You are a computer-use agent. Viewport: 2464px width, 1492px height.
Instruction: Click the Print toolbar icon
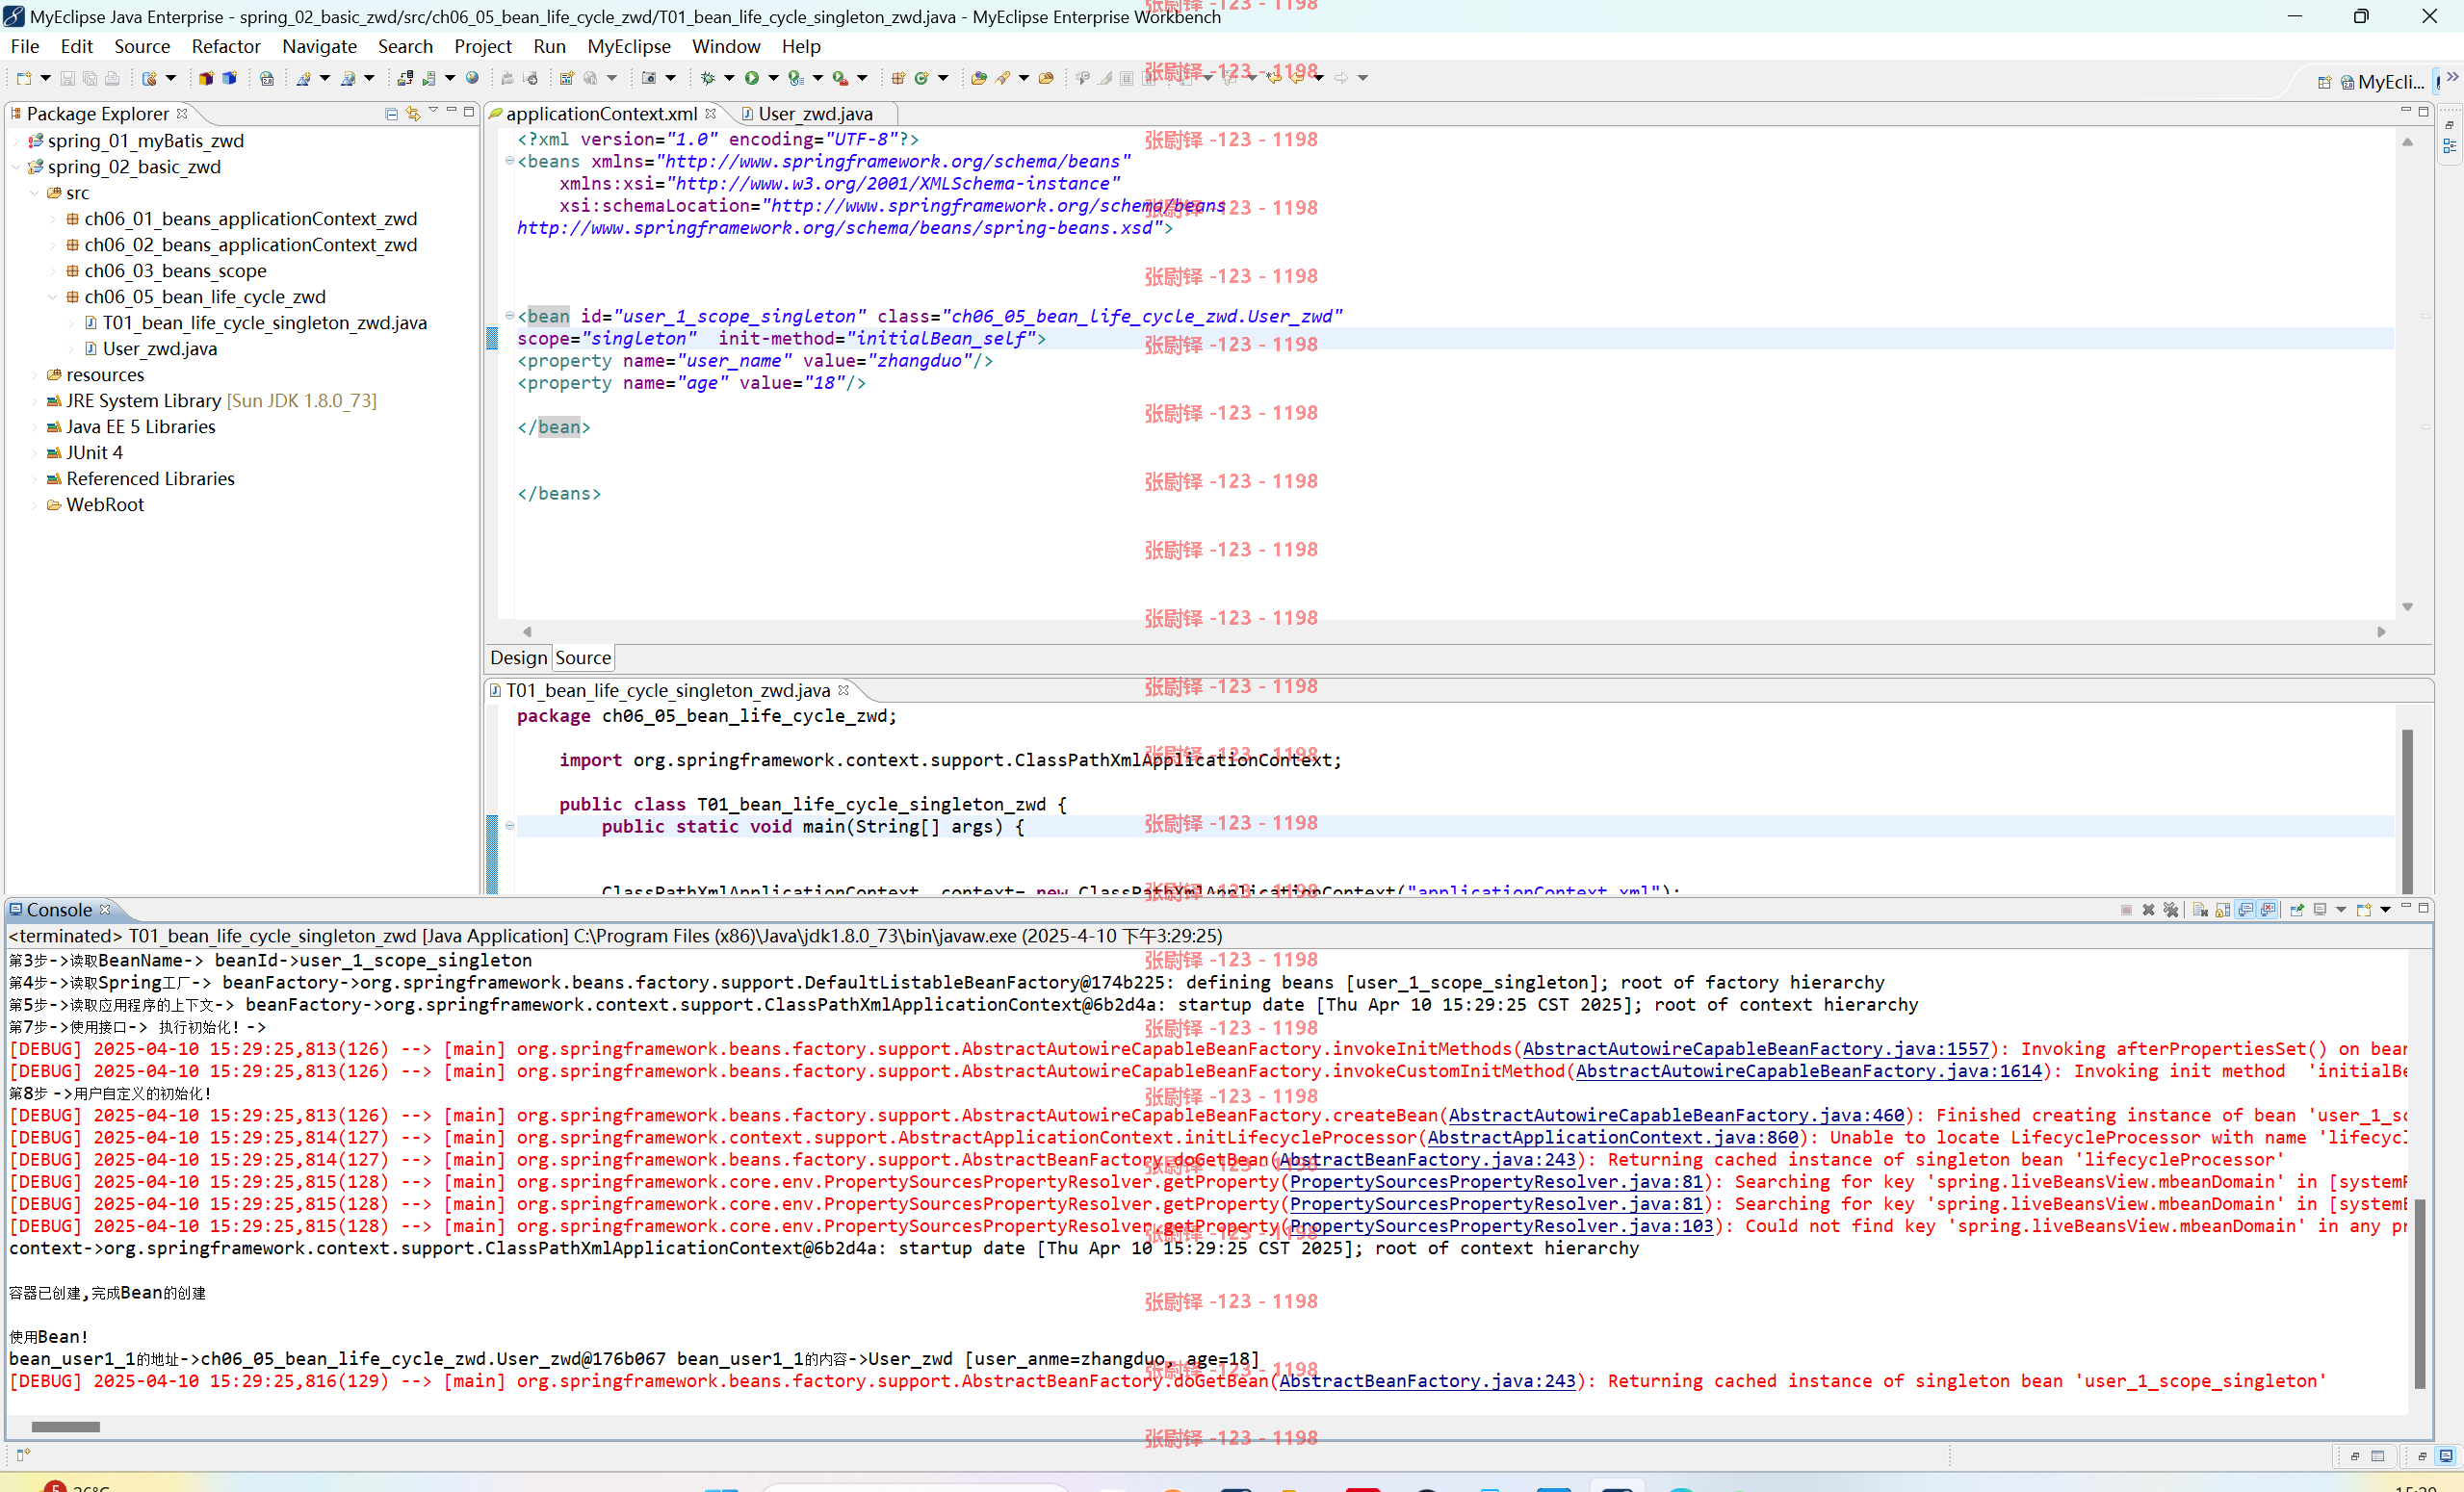112,78
